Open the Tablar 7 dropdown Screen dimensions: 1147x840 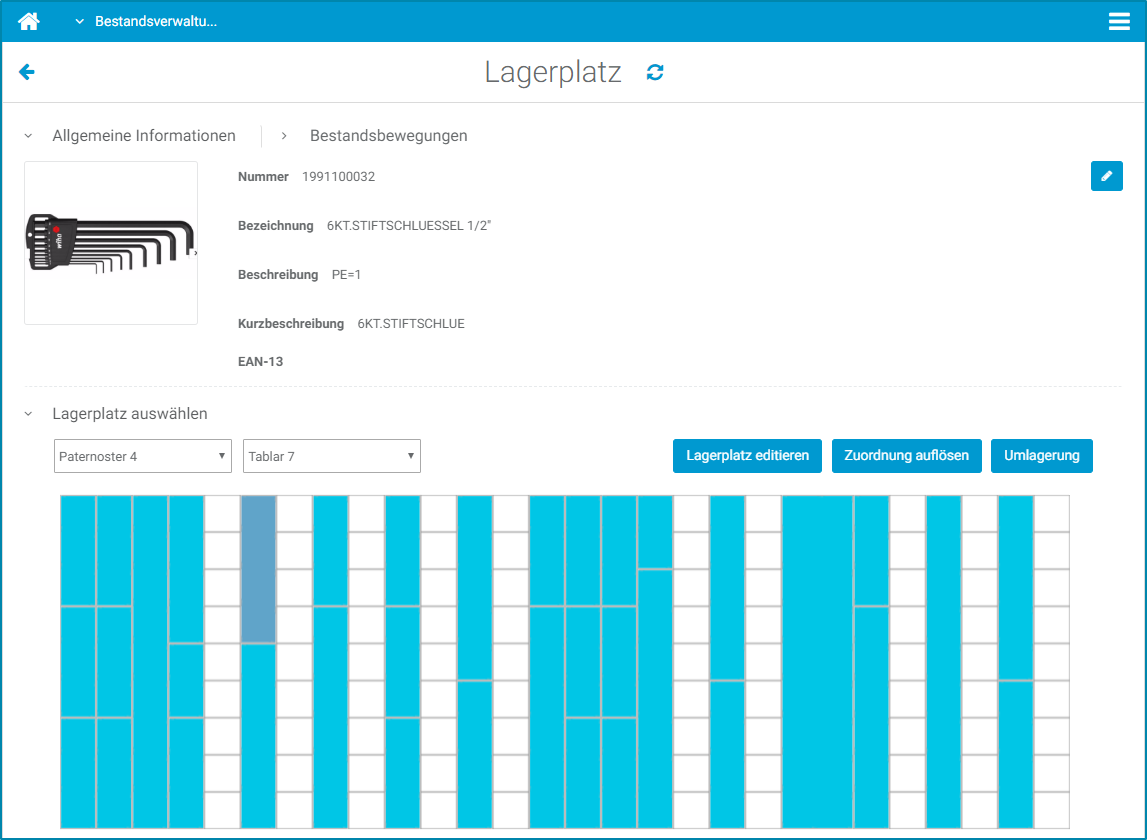[x=331, y=456]
